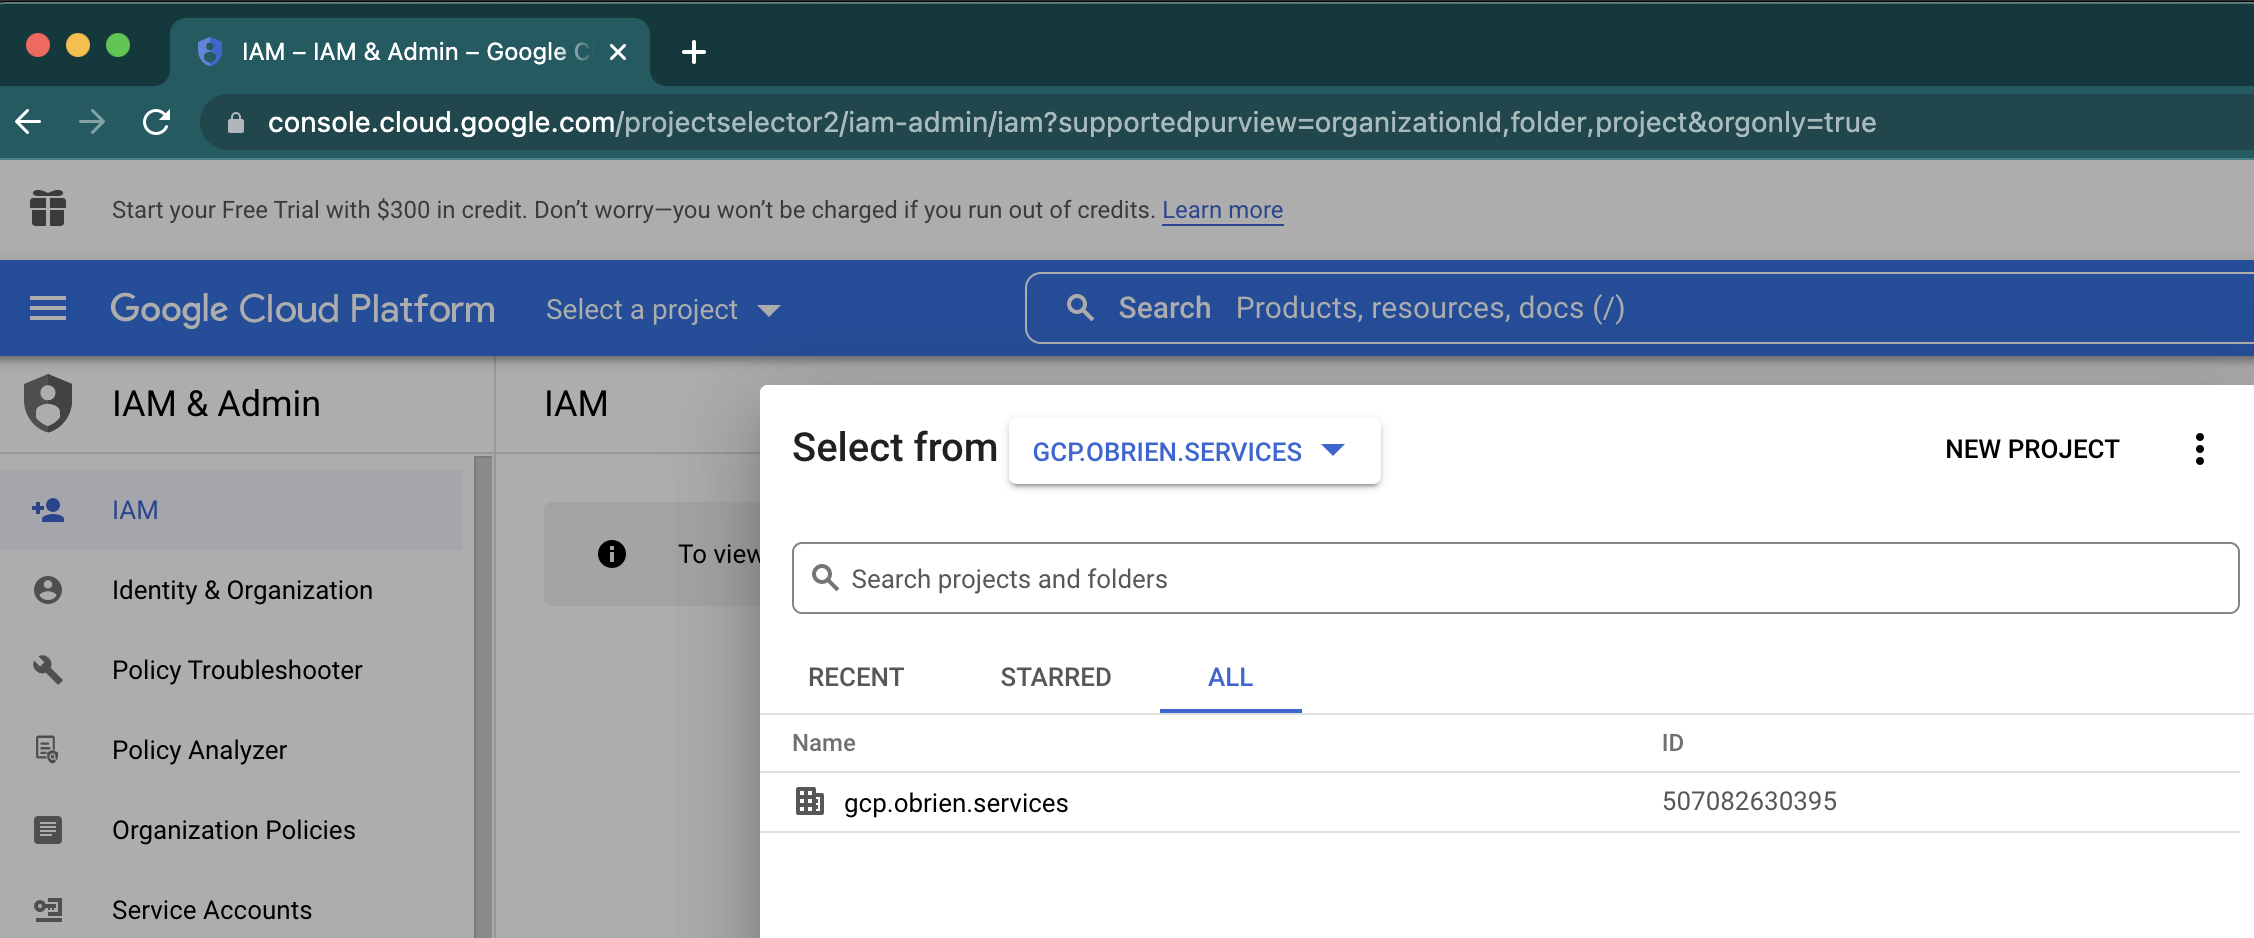Image resolution: width=2254 pixels, height=938 pixels.
Task: Switch to the STARRED tab
Action: [1056, 677]
